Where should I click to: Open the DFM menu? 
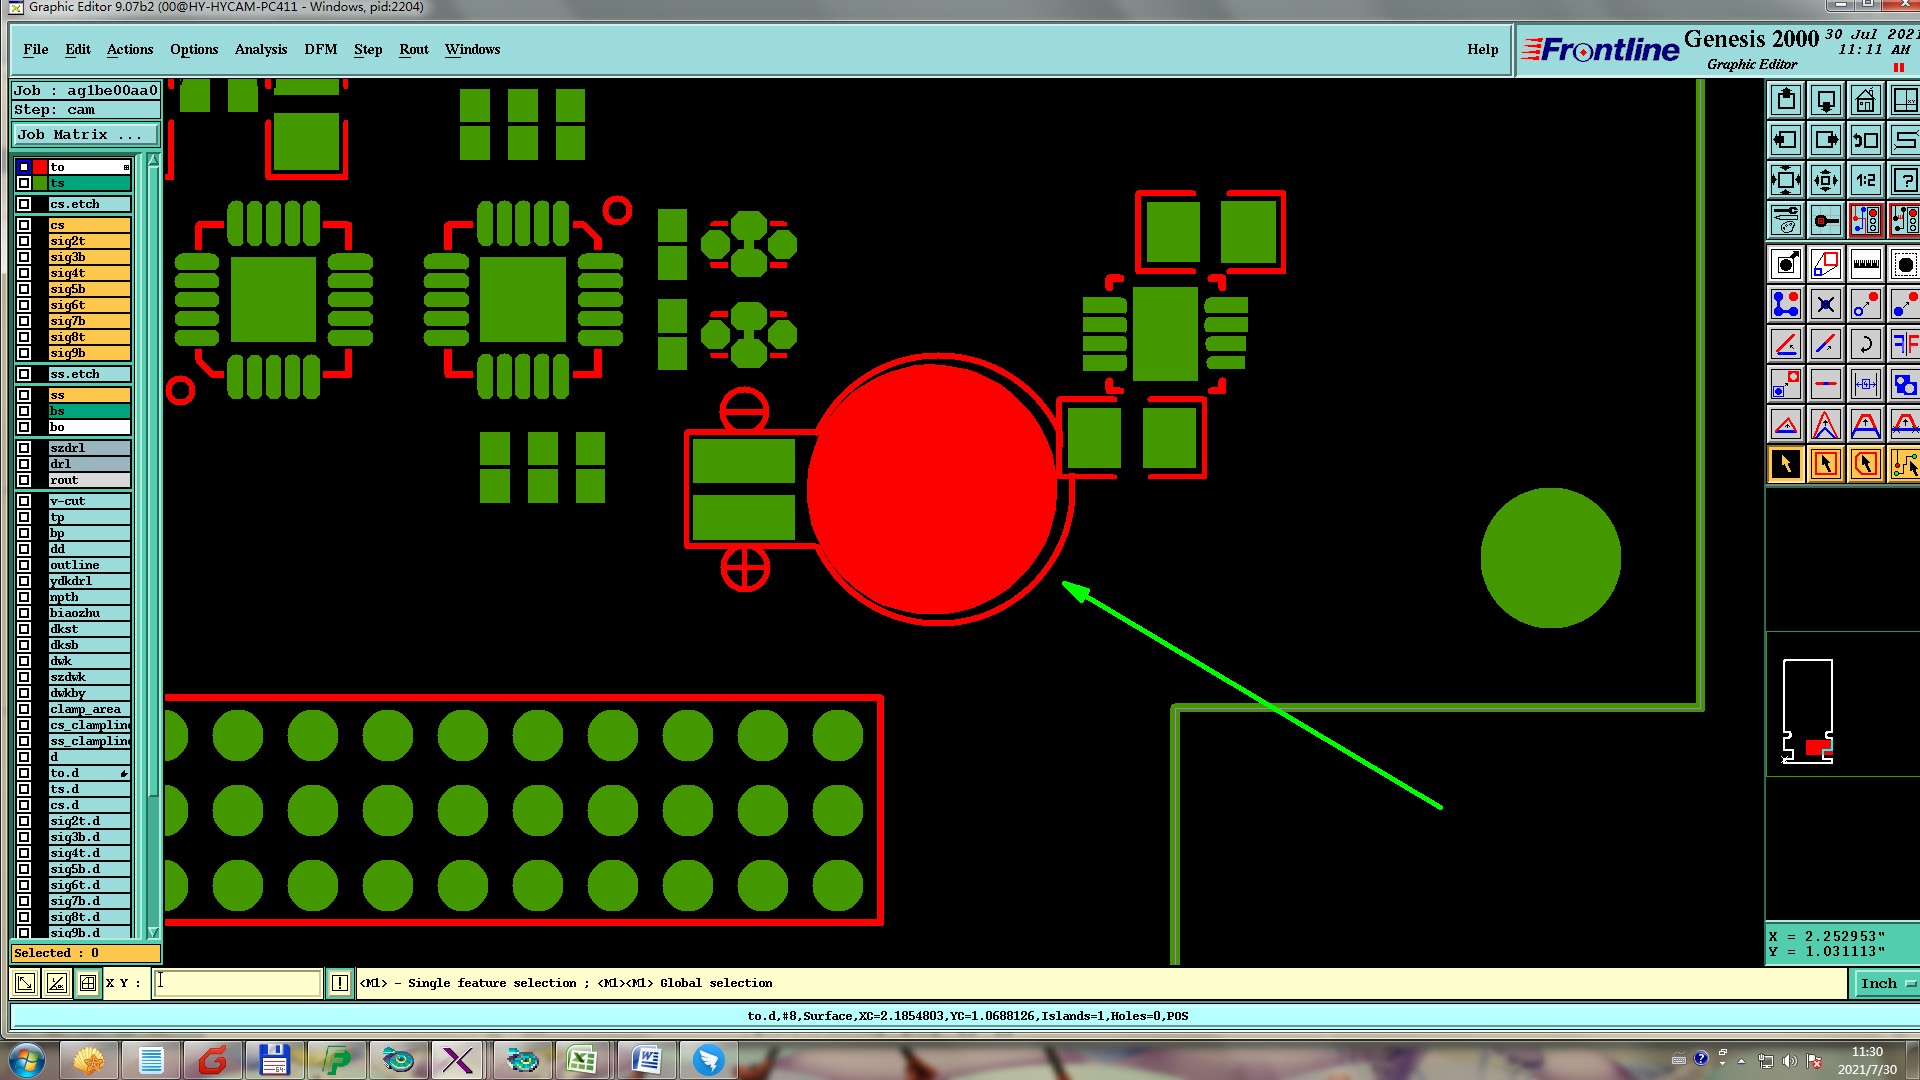click(320, 49)
